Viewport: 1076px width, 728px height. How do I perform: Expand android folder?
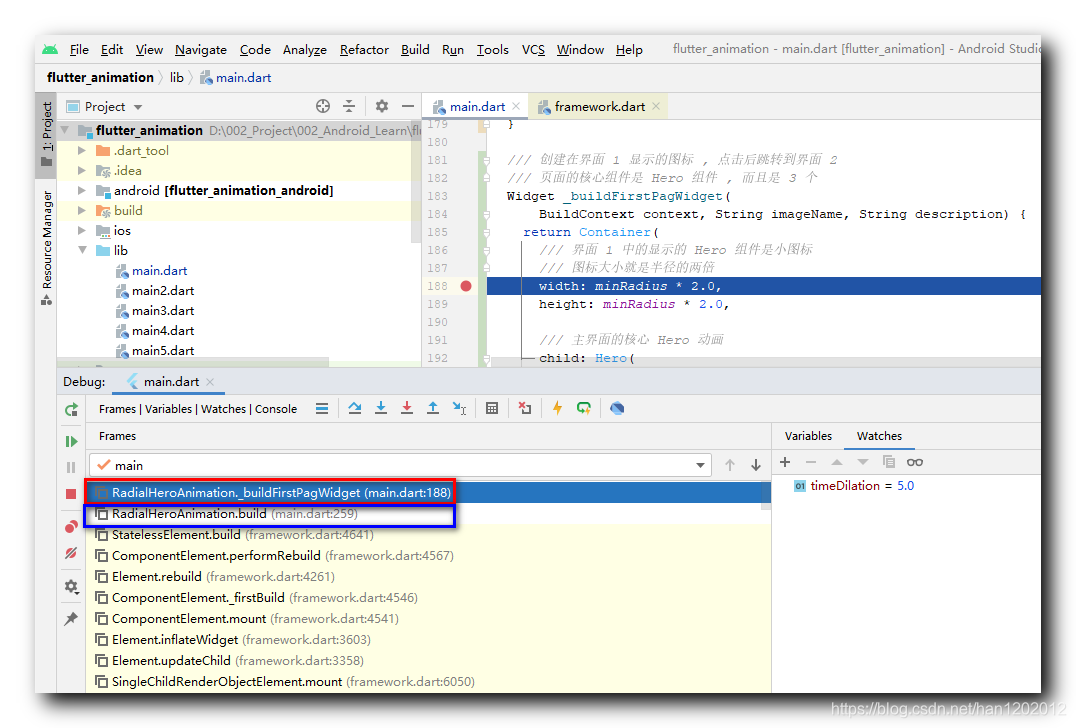coord(82,190)
